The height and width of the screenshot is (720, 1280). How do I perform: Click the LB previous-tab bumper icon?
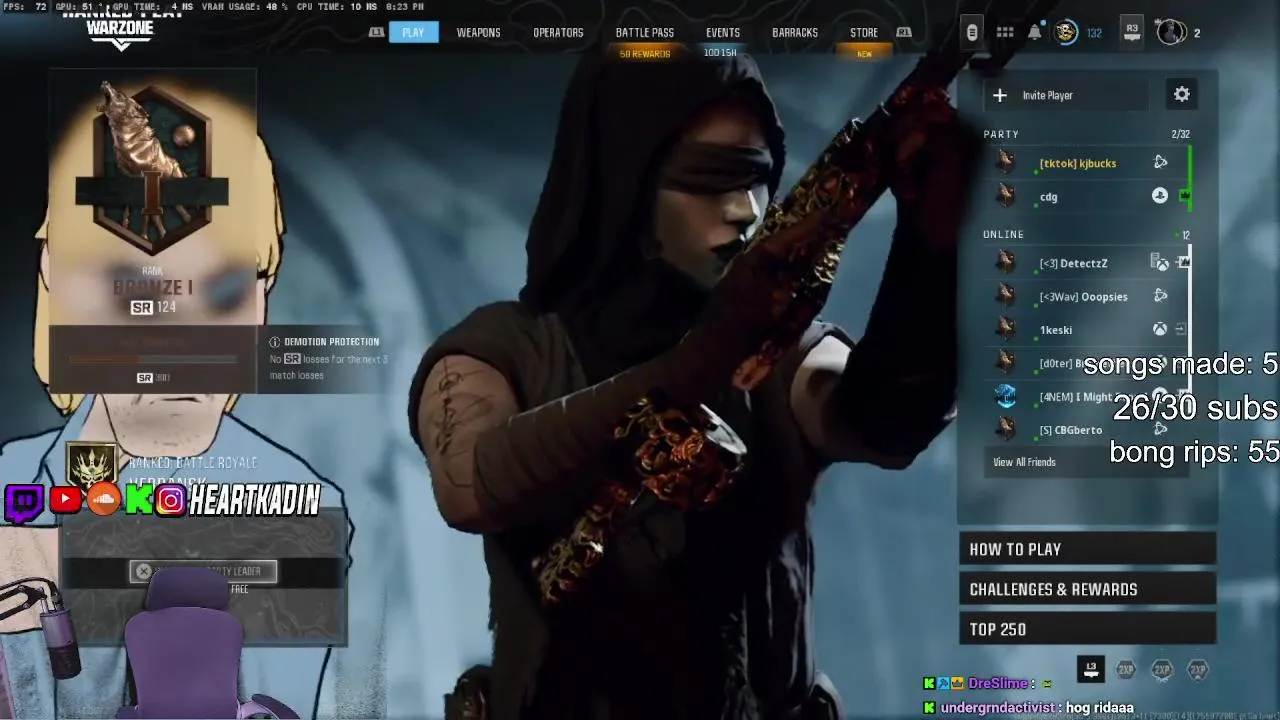376,32
